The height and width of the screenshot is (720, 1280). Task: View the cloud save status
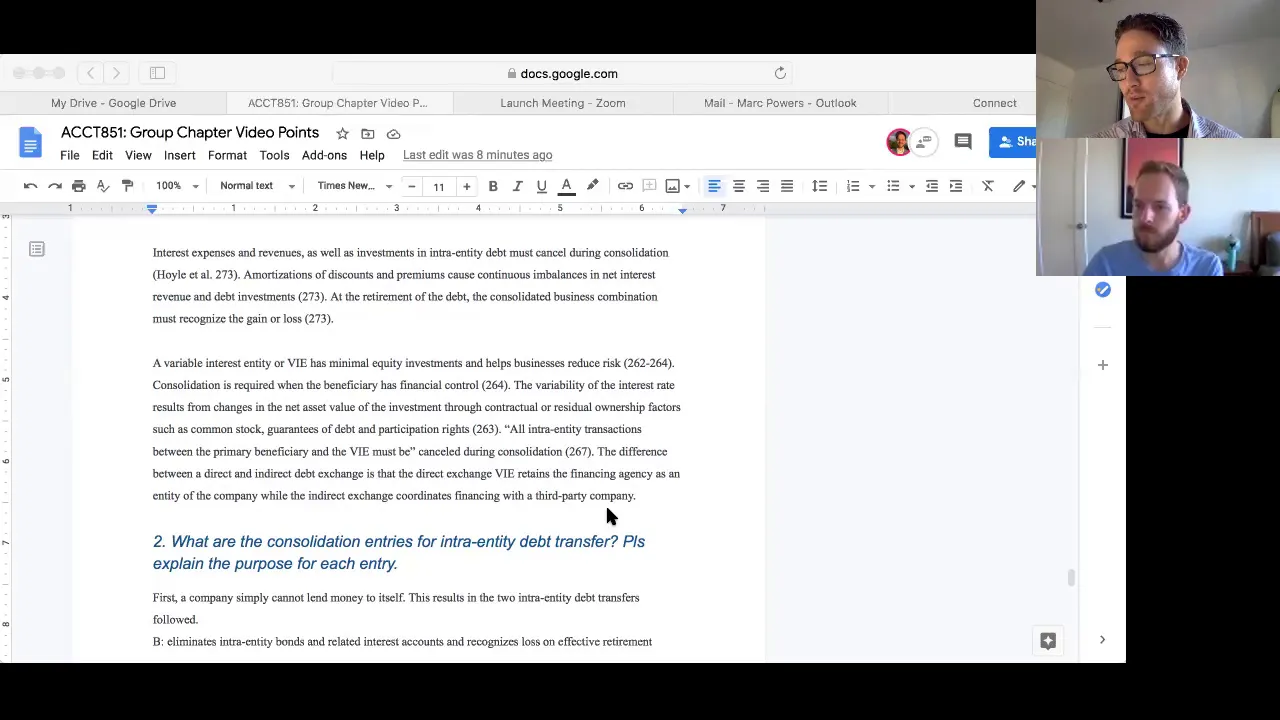tap(394, 133)
